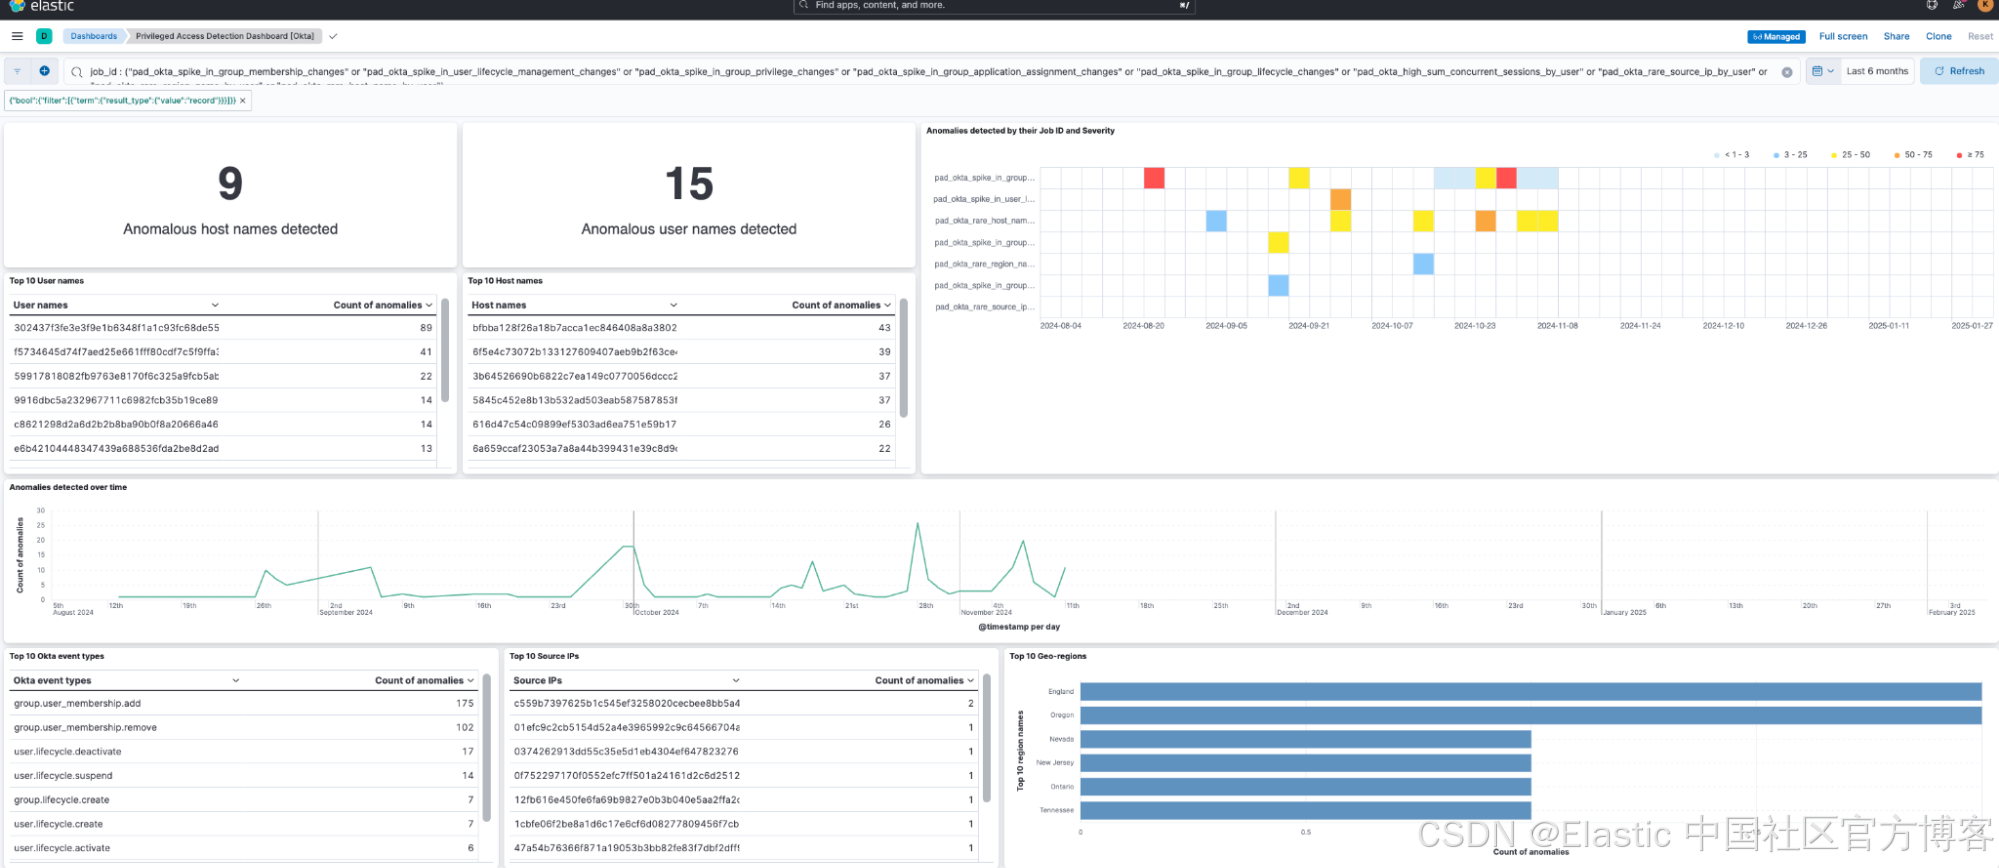
Task: Open the filter menu icon beside query bar
Action: point(17,71)
